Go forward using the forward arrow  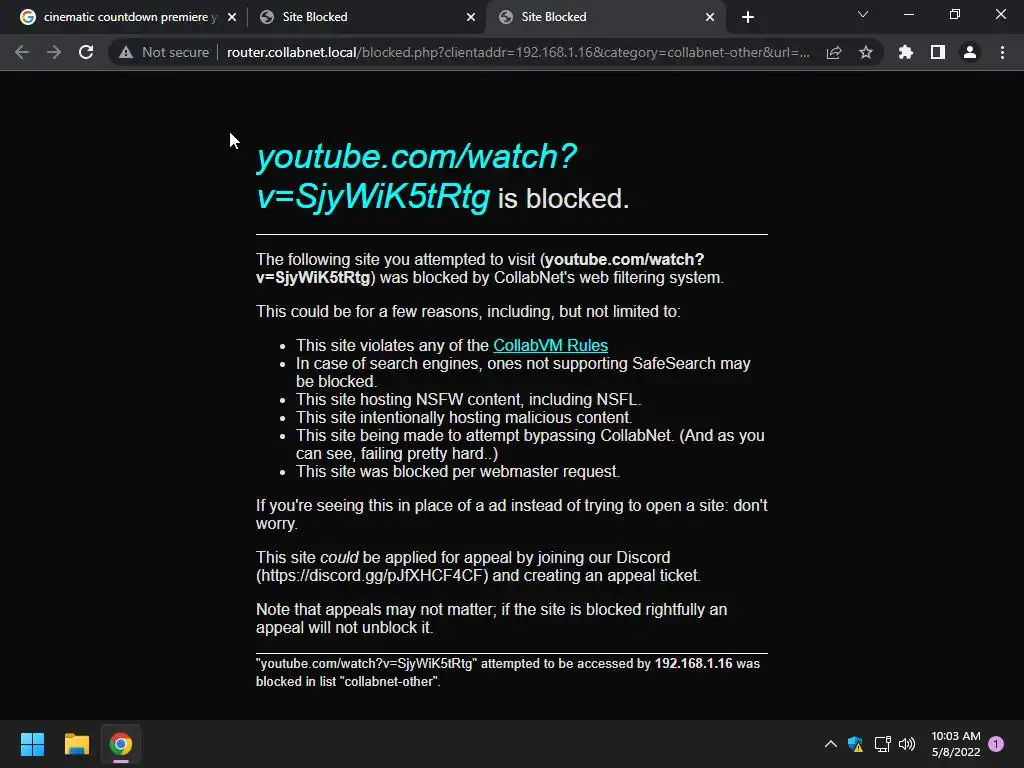click(54, 52)
